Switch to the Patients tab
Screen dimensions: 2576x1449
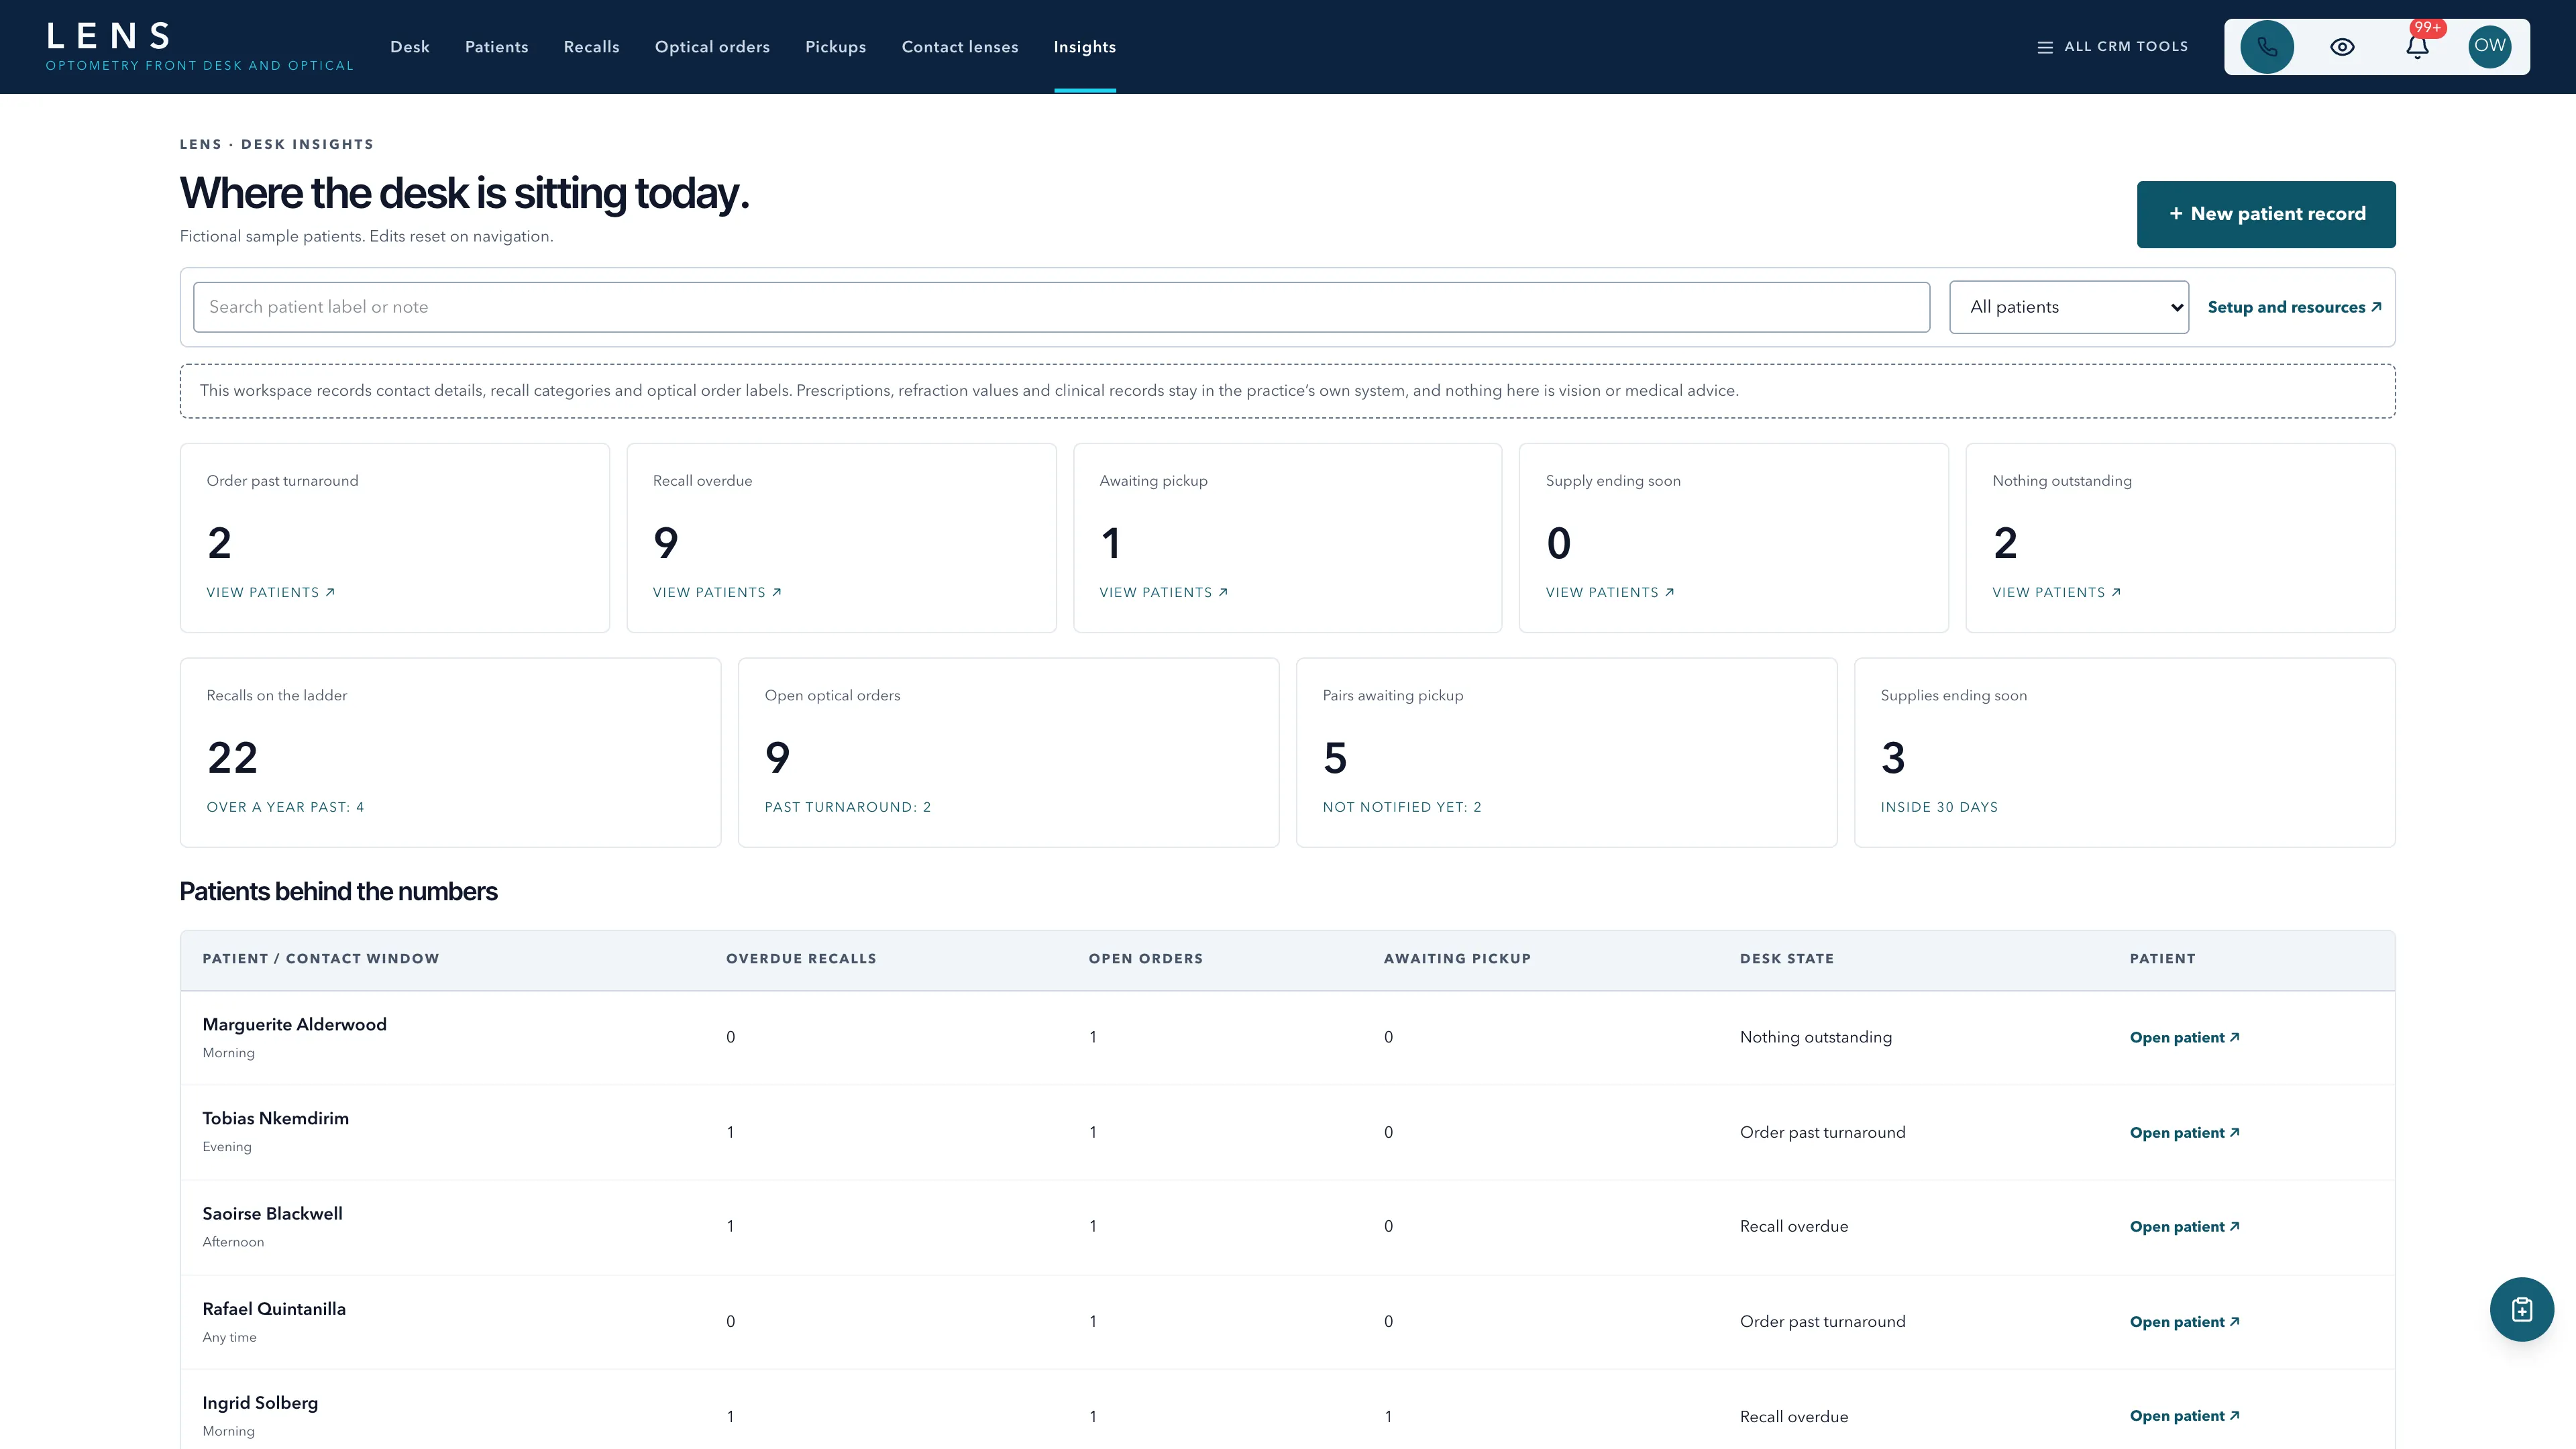[x=497, y=47]
